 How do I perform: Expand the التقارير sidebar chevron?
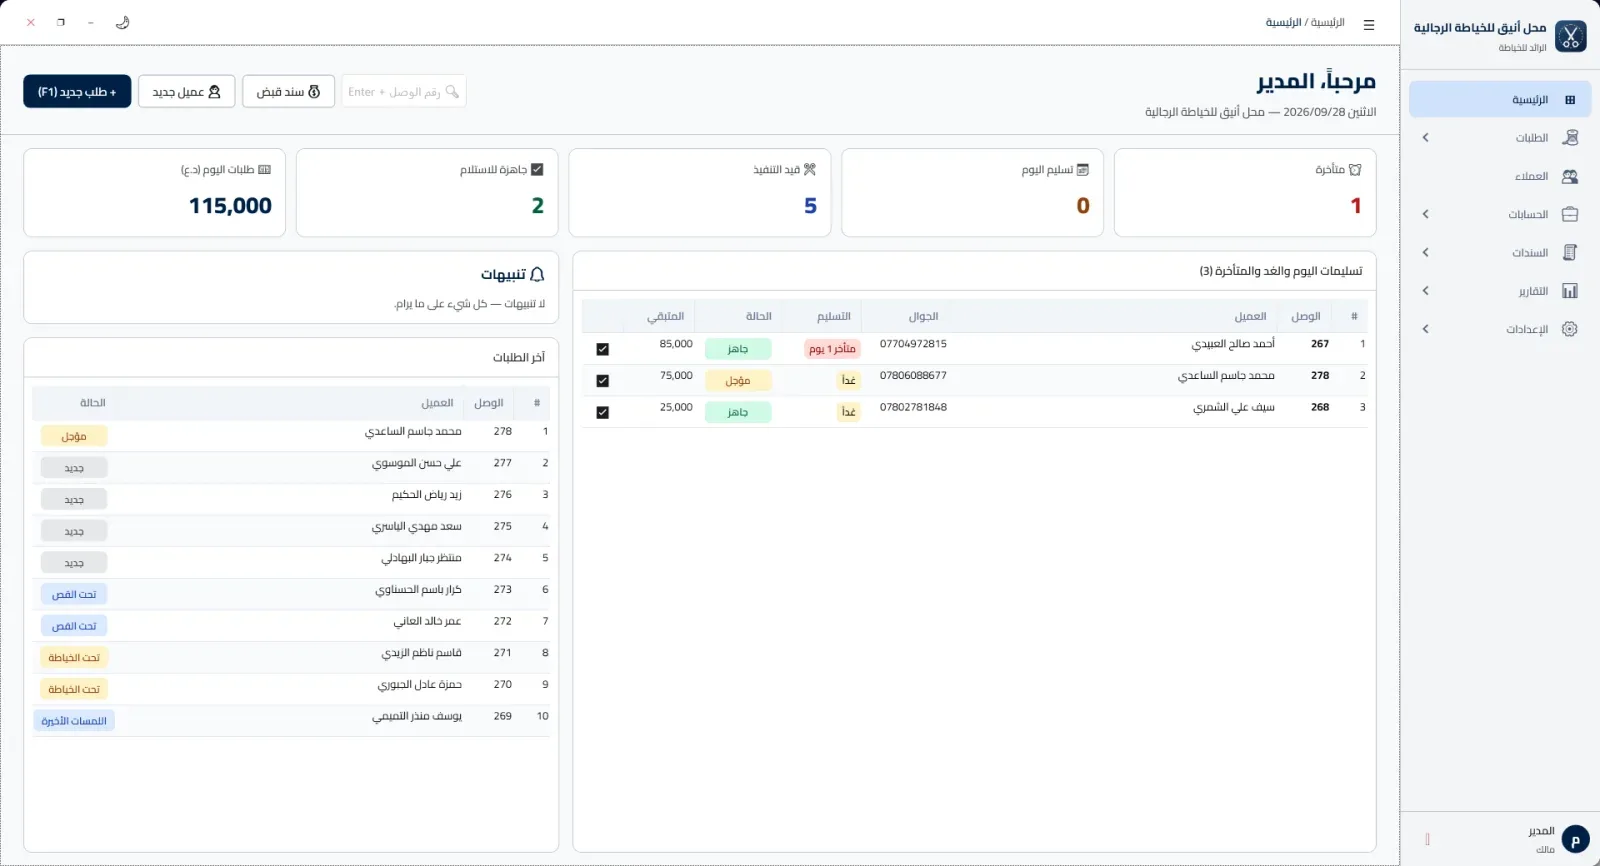[1426, 291]
